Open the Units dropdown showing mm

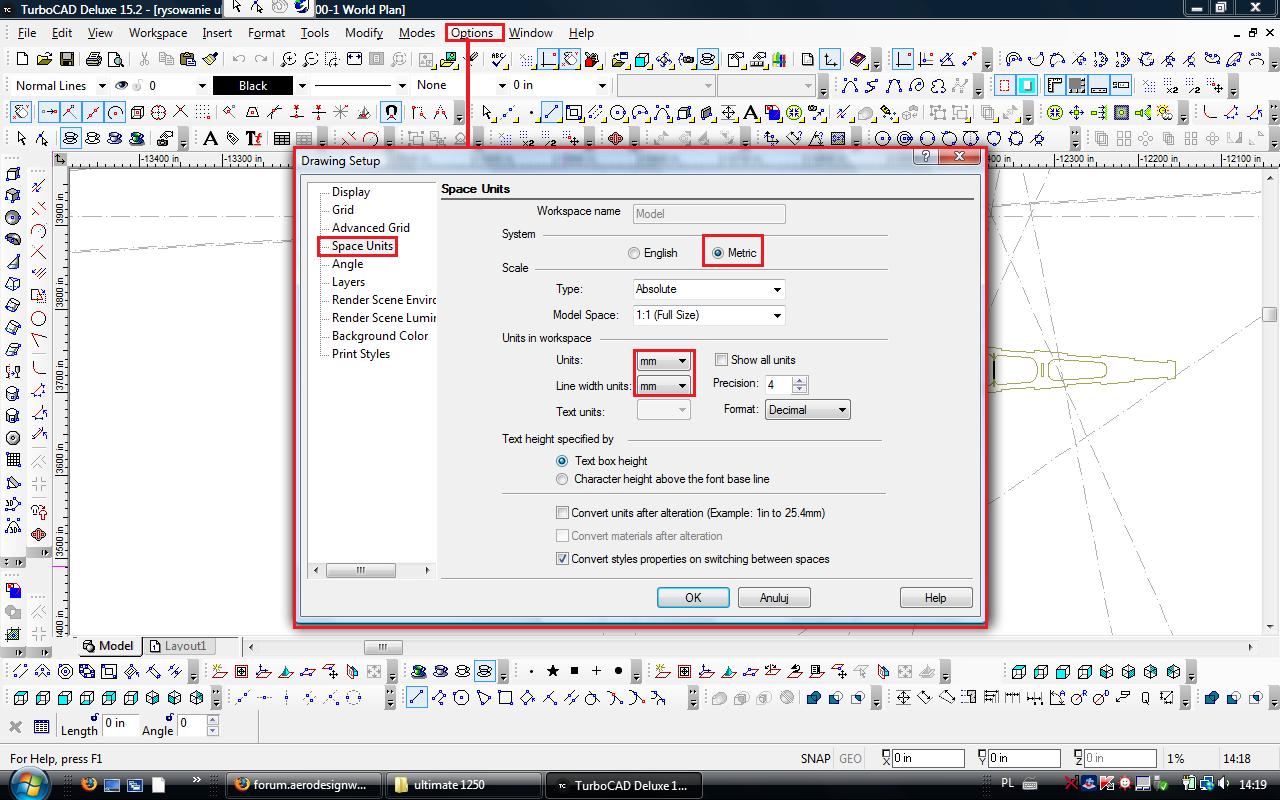664,361
